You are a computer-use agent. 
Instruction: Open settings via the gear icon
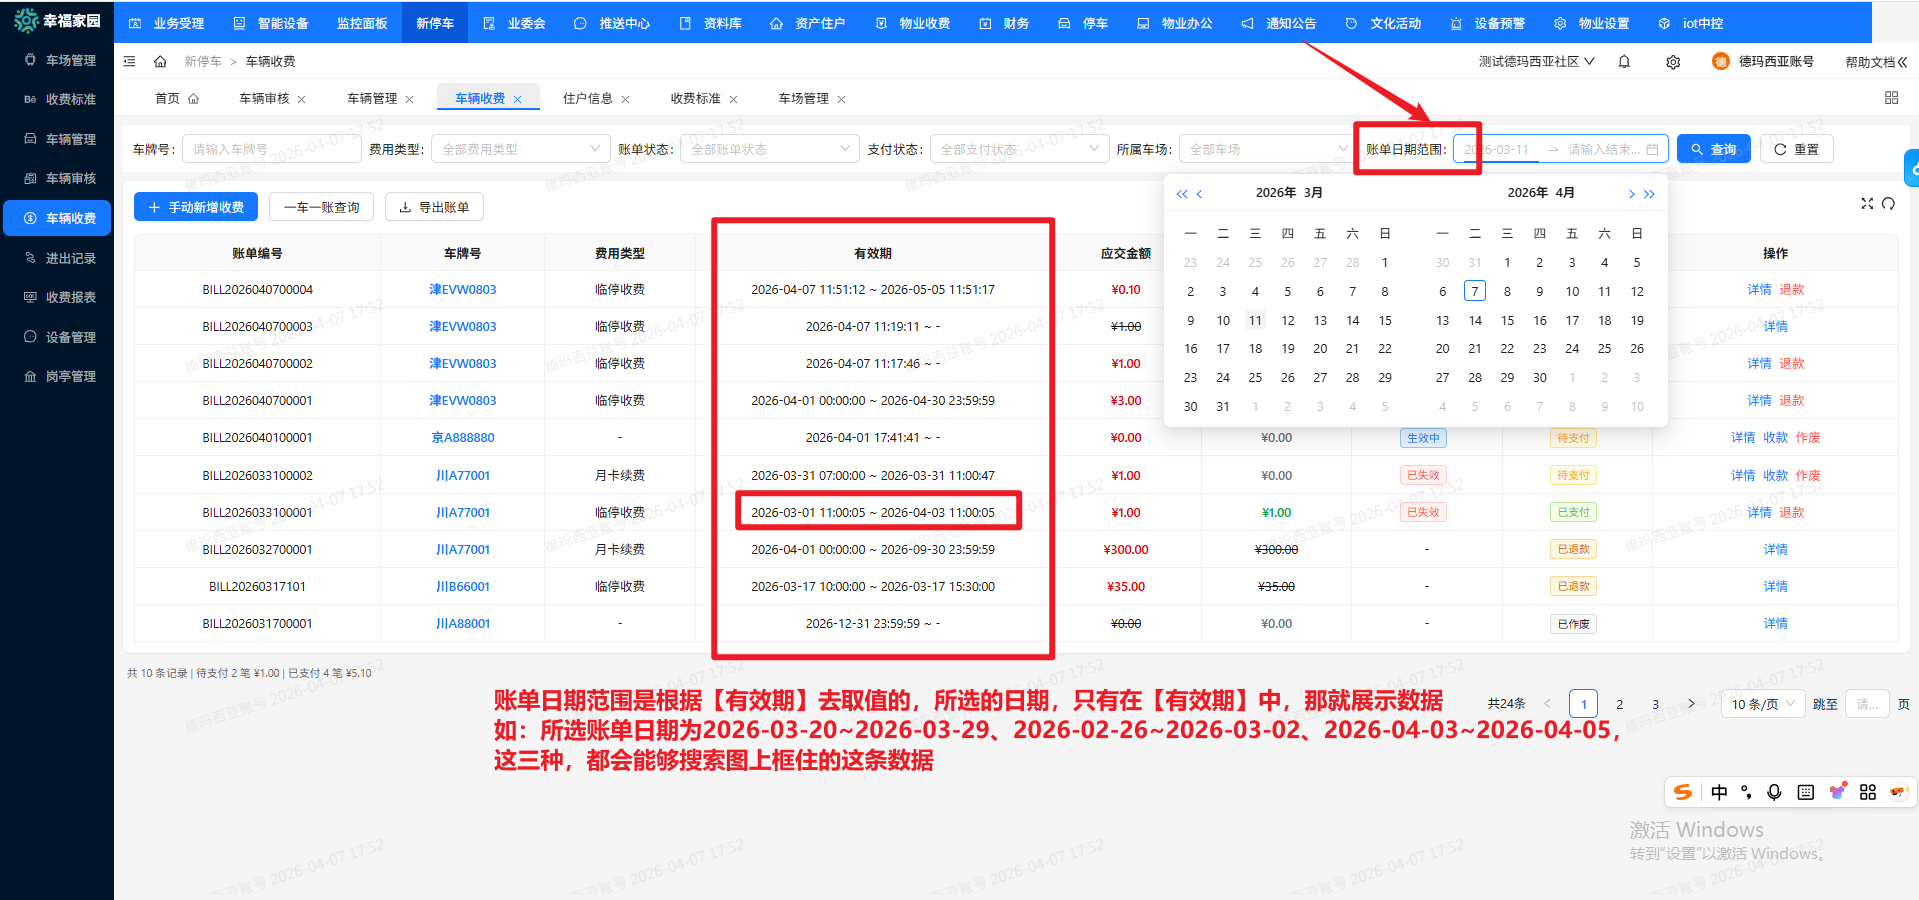pos(1673,62)
